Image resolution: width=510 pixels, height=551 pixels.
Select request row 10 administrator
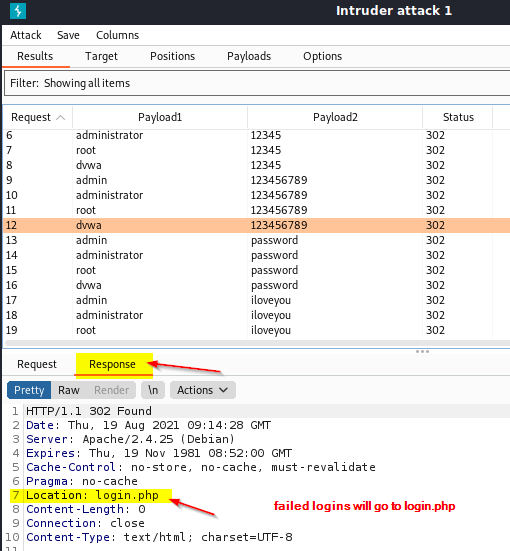257,195
